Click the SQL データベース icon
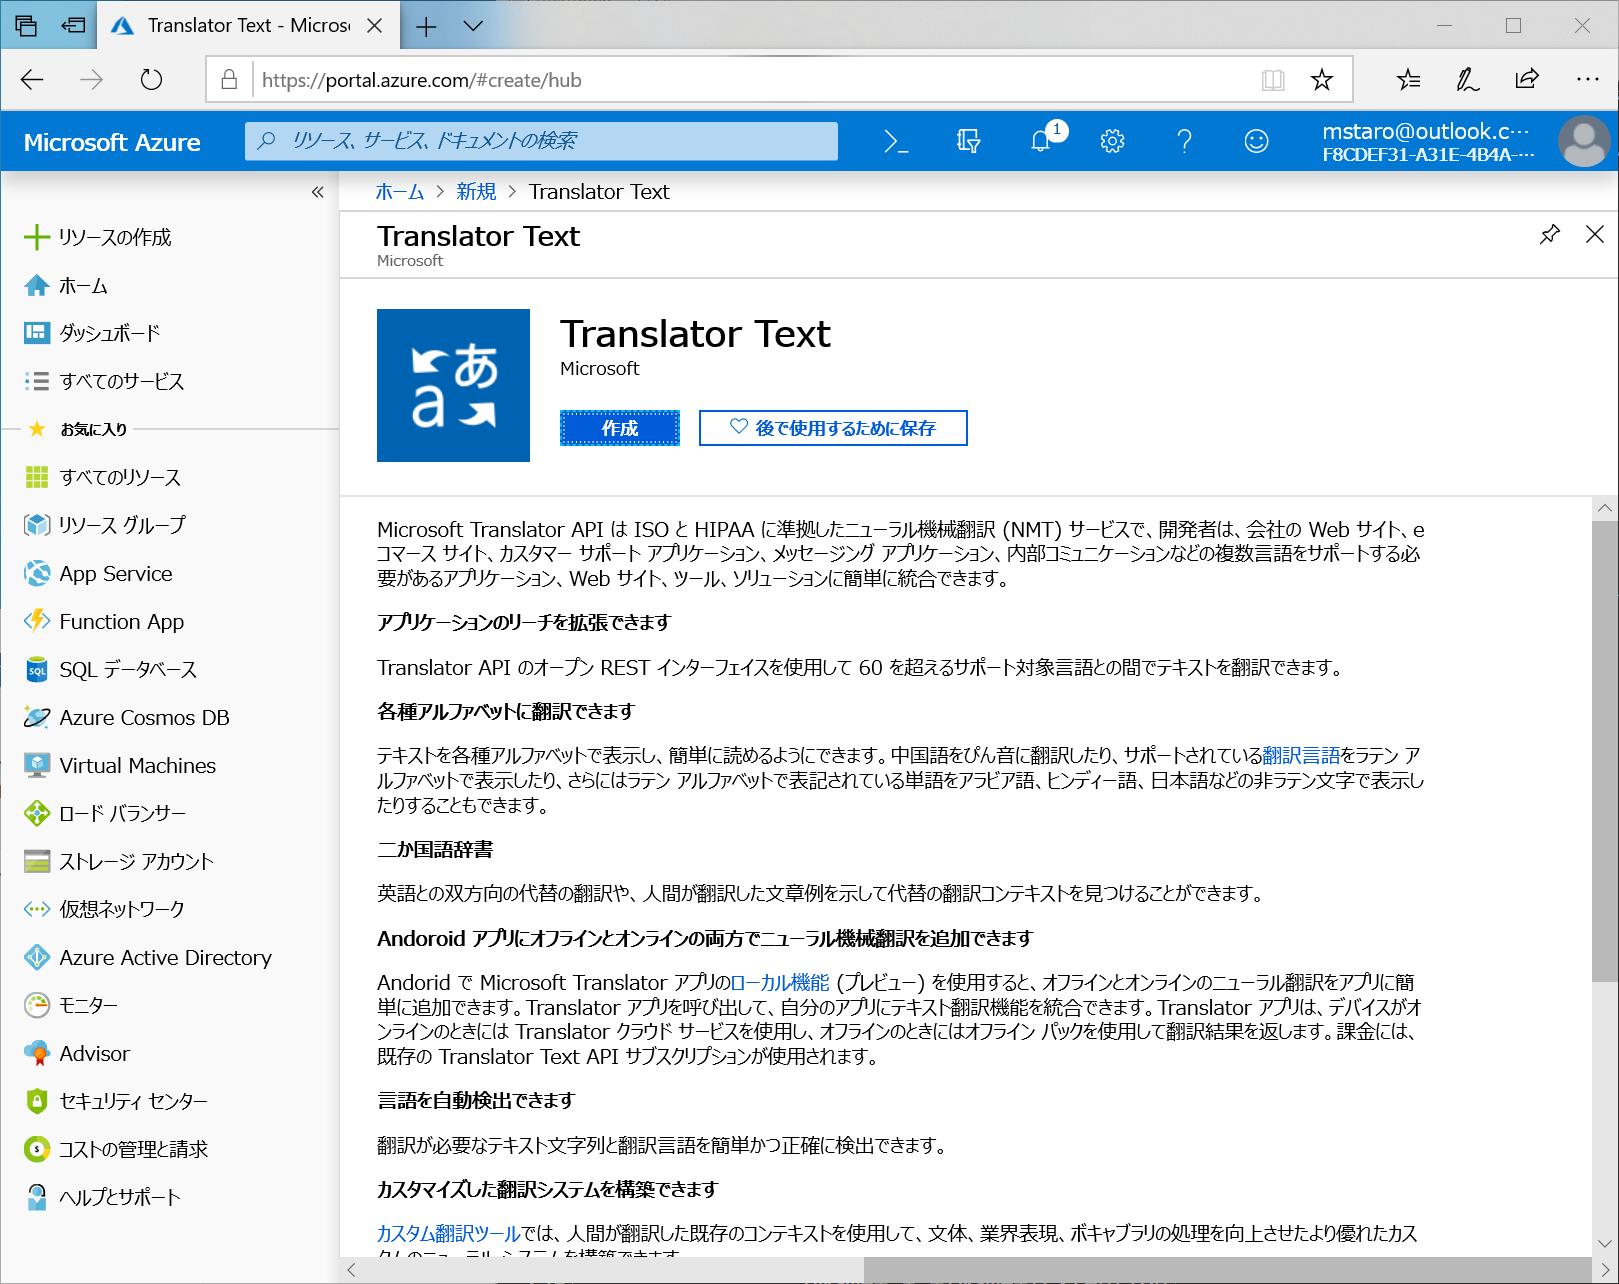This screenshot has height=1284, width=1619. (37, 669)
